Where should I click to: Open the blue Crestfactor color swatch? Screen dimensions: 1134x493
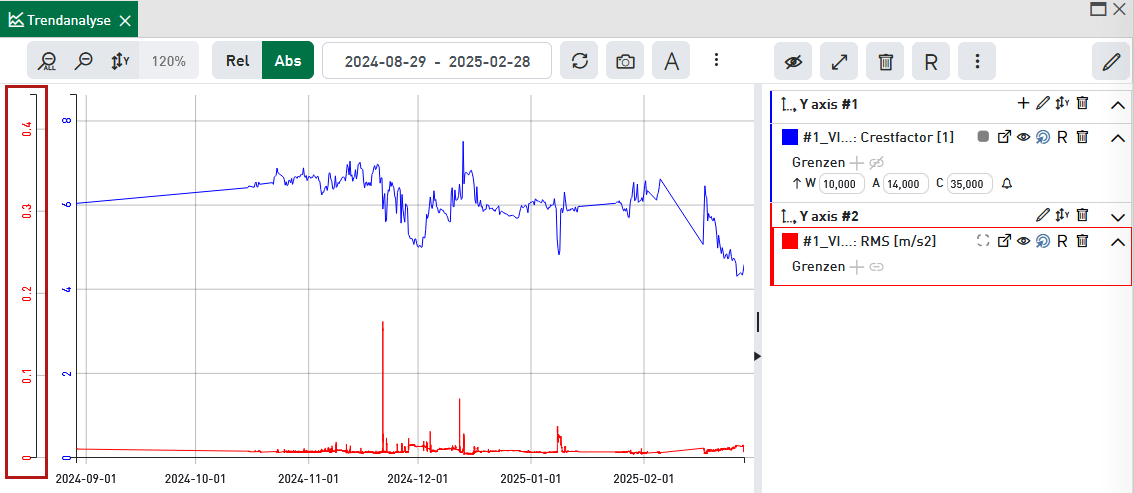point(790,137)
